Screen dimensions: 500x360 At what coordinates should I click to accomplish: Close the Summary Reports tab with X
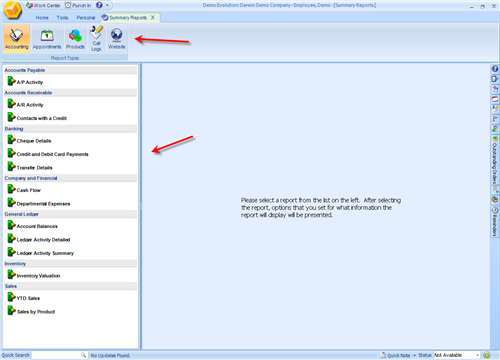(153, 17)
